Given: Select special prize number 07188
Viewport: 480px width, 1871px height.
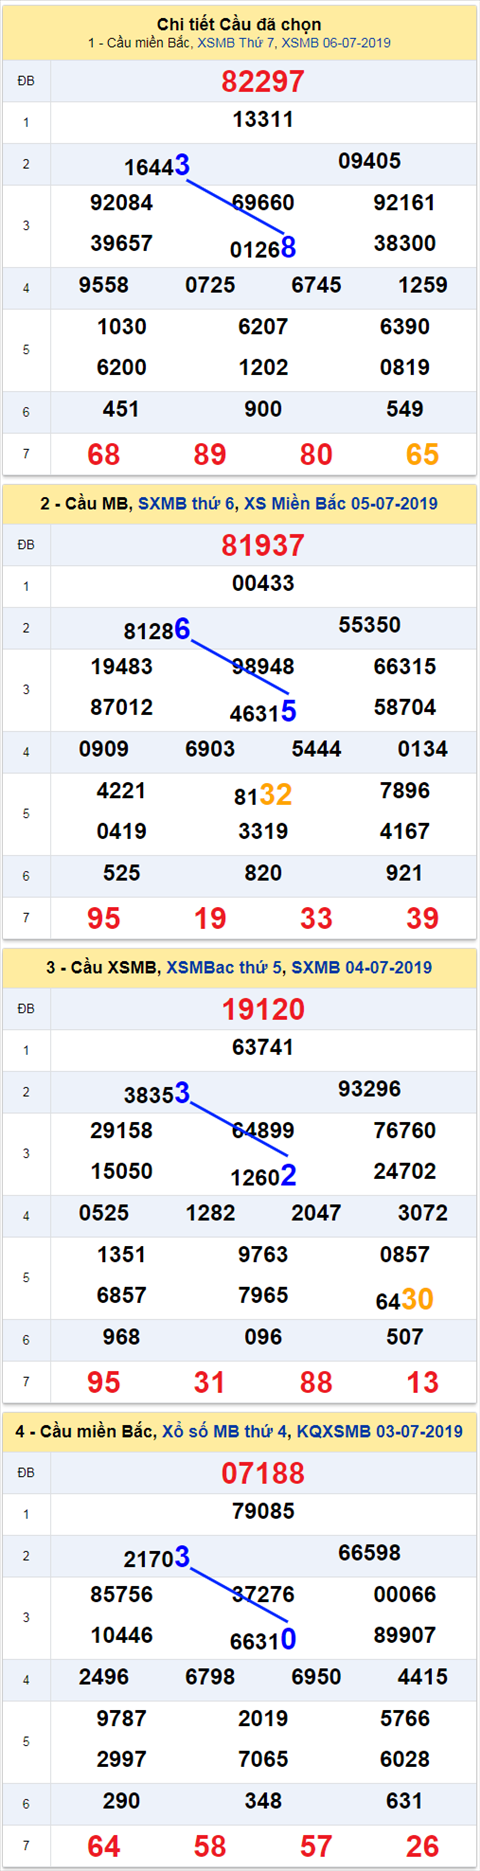Looking at the screenshot, I should pyautogui.click(x=263, y=1473).
